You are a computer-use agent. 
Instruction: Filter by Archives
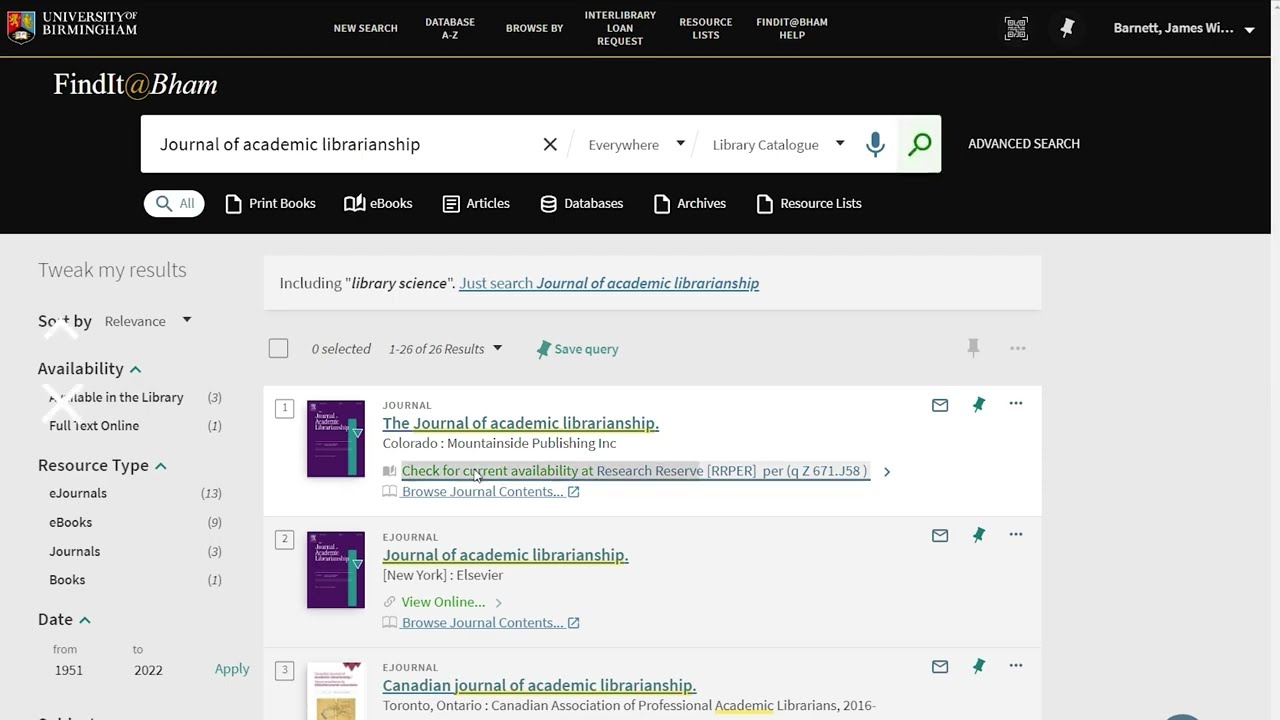(690, 203)
